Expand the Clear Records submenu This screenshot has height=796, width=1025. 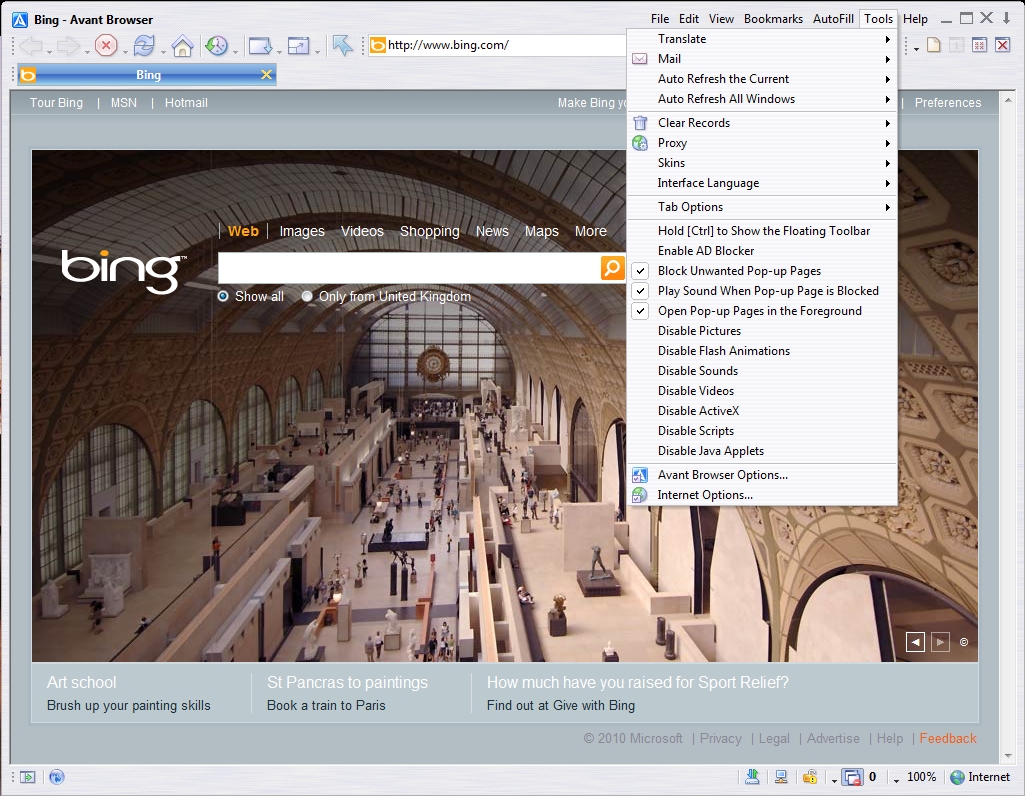[762, 123]
